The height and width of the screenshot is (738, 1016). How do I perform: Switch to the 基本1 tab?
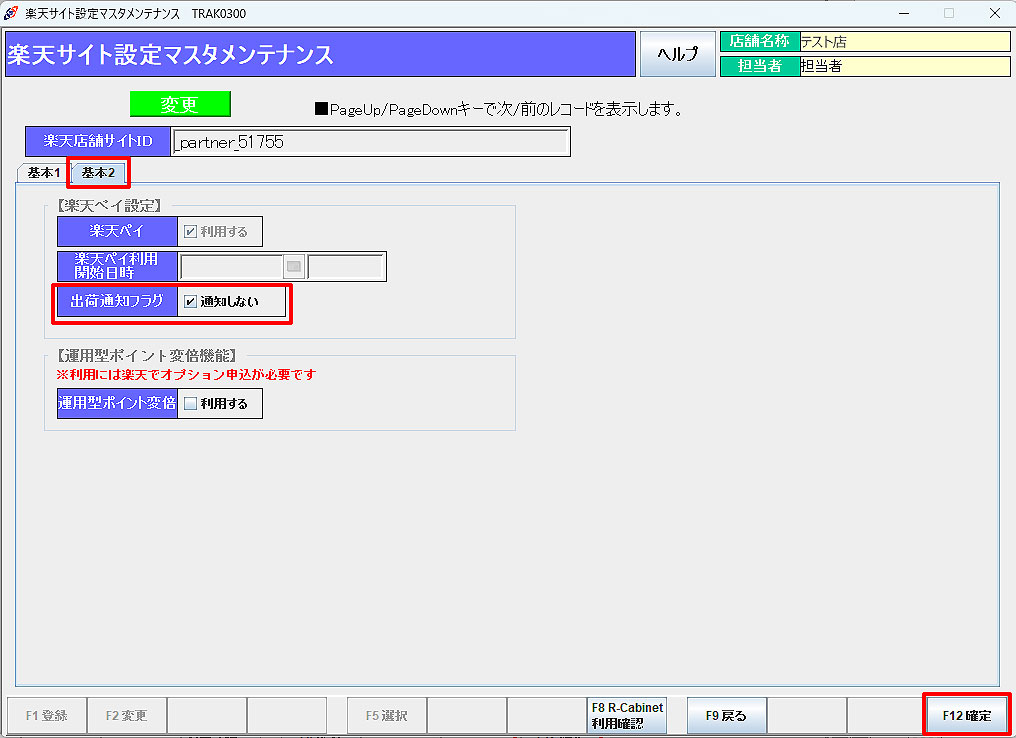click(x=43, y=173)
